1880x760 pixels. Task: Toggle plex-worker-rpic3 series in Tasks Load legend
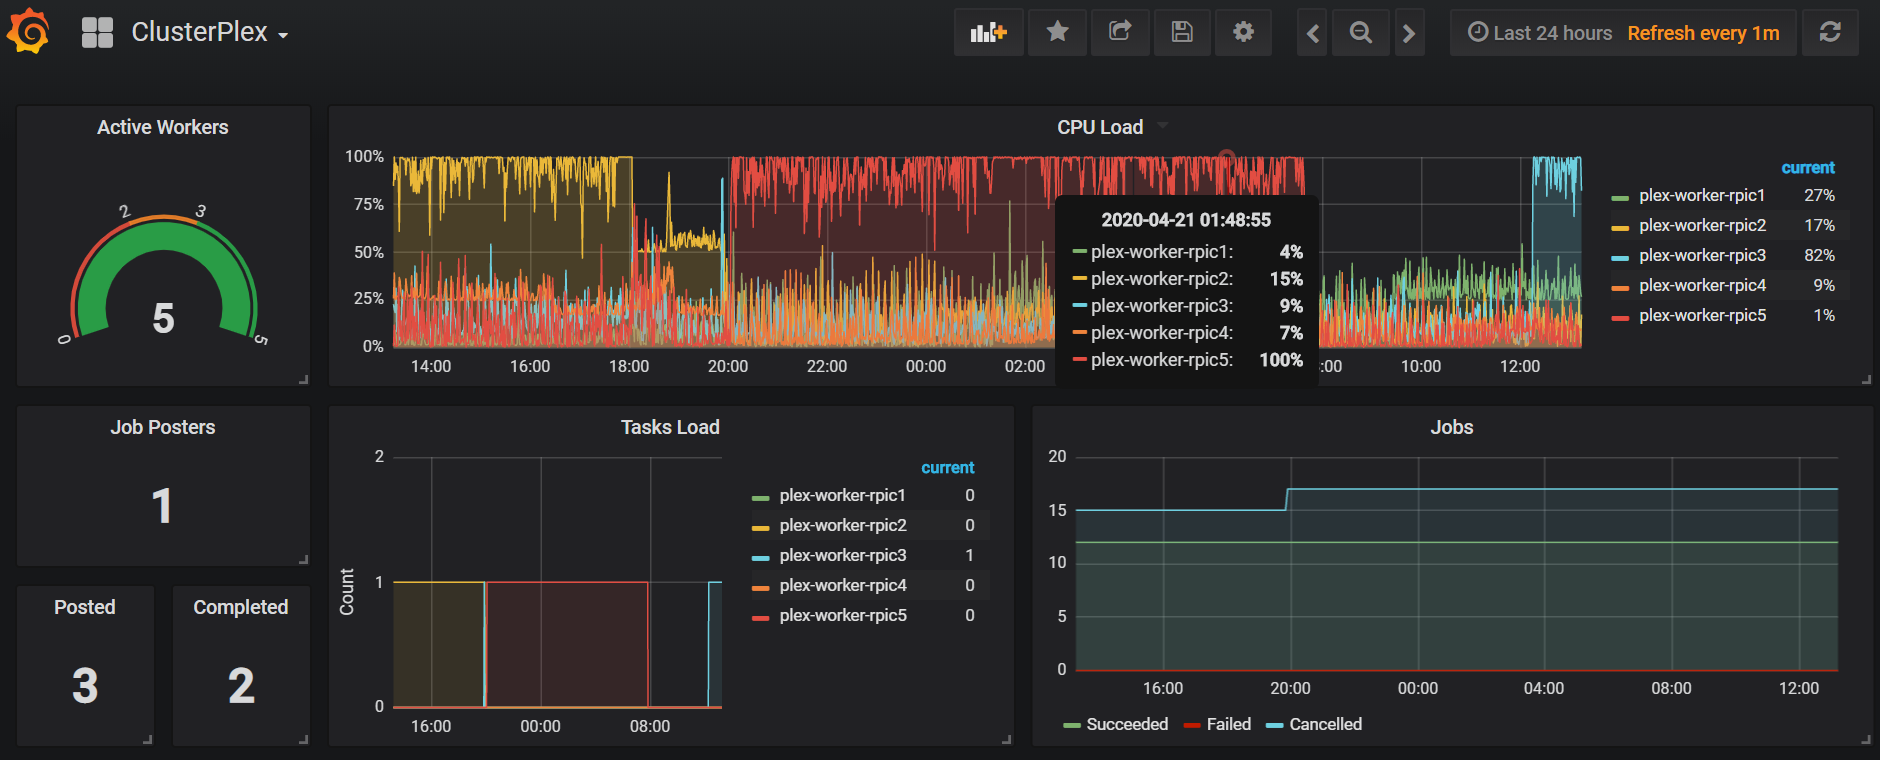pos(843,555)
